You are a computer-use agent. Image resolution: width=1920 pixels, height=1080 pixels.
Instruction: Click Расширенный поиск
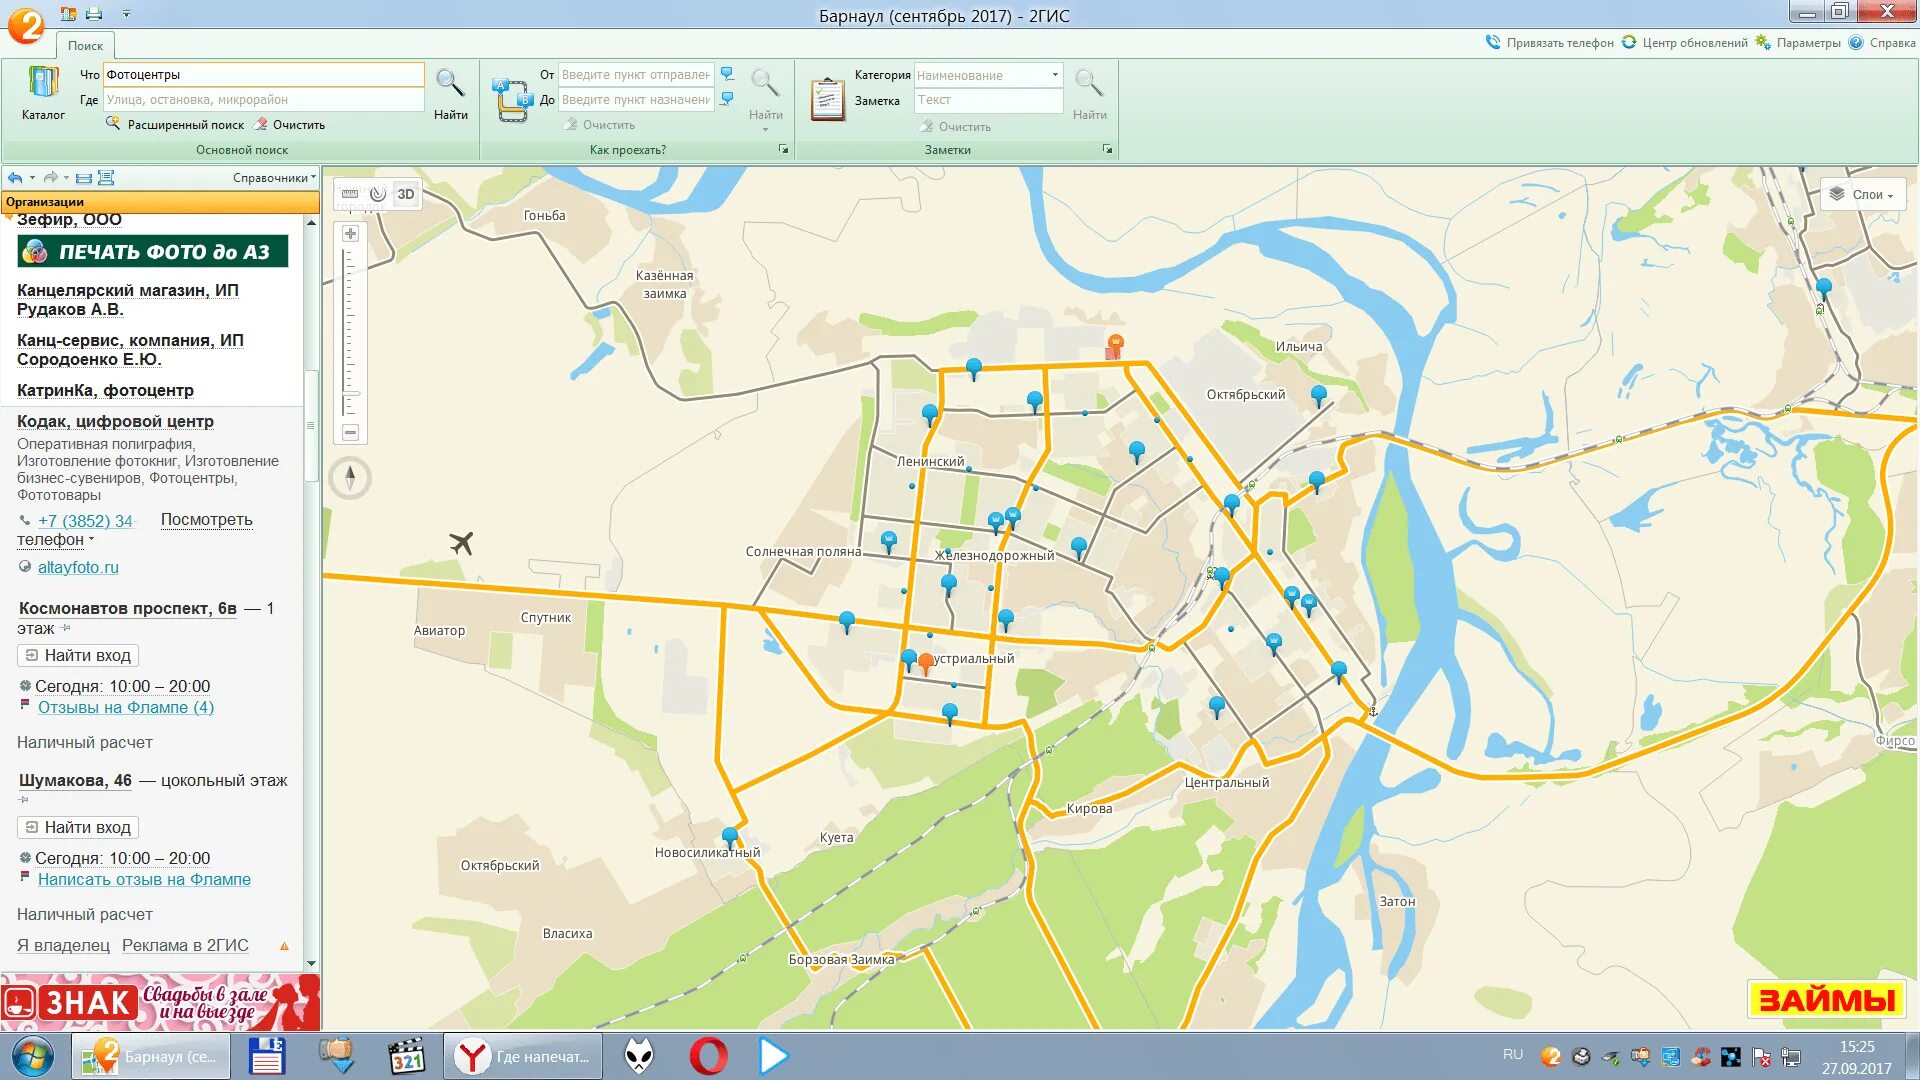[x=175, y=125]
